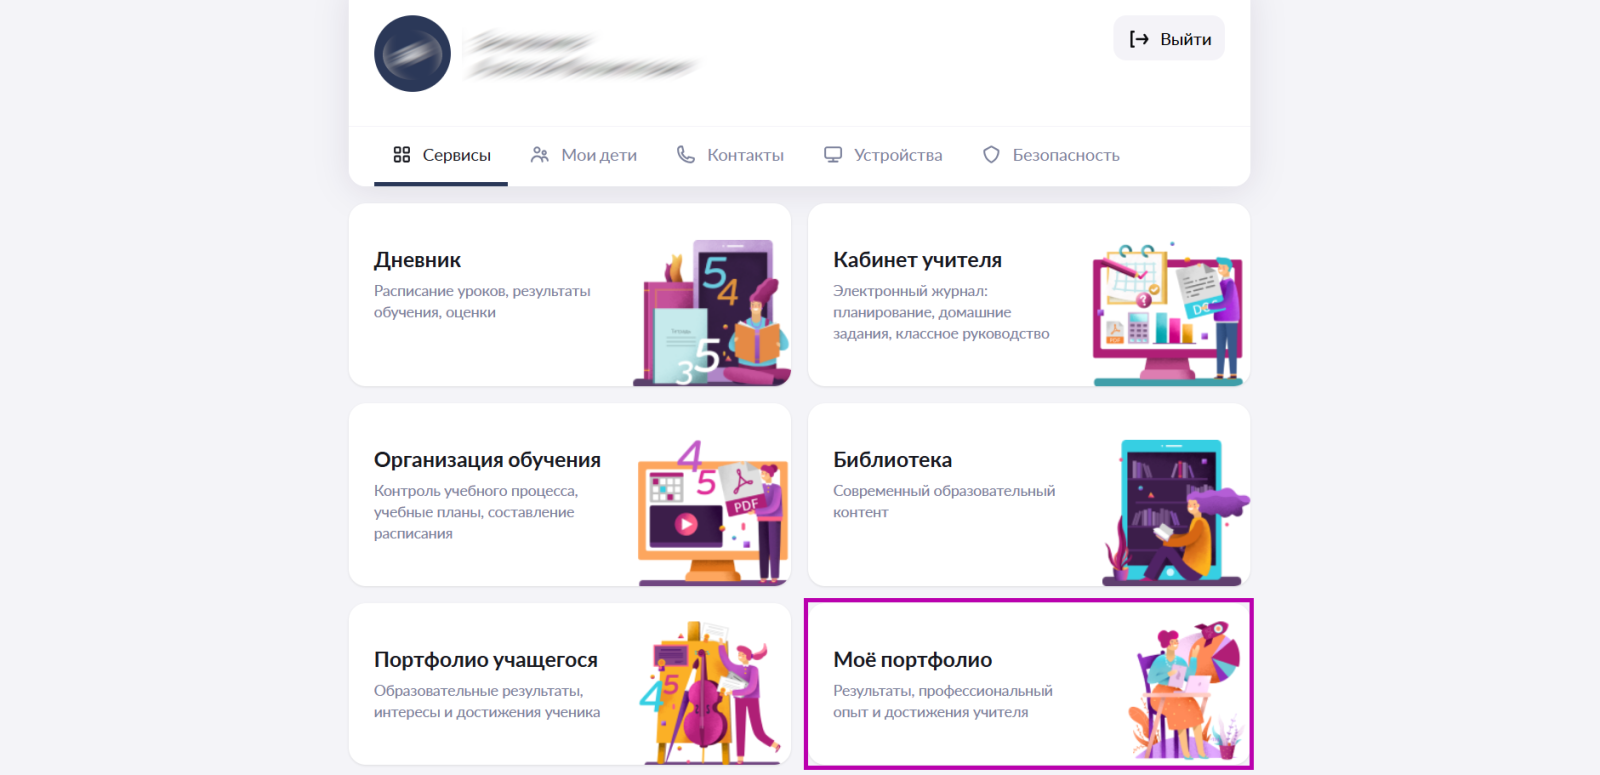Image resolution: width=1600 pixels, height=775 pixels.
Task: Click the exit arrow icon in Выйти
Action: [1139, 39]
